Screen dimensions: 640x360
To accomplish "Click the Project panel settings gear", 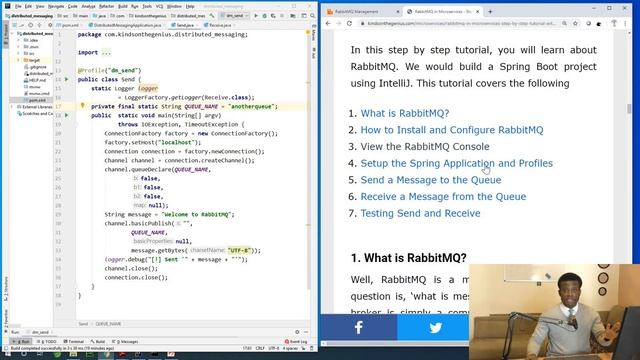I will (50, 25).
